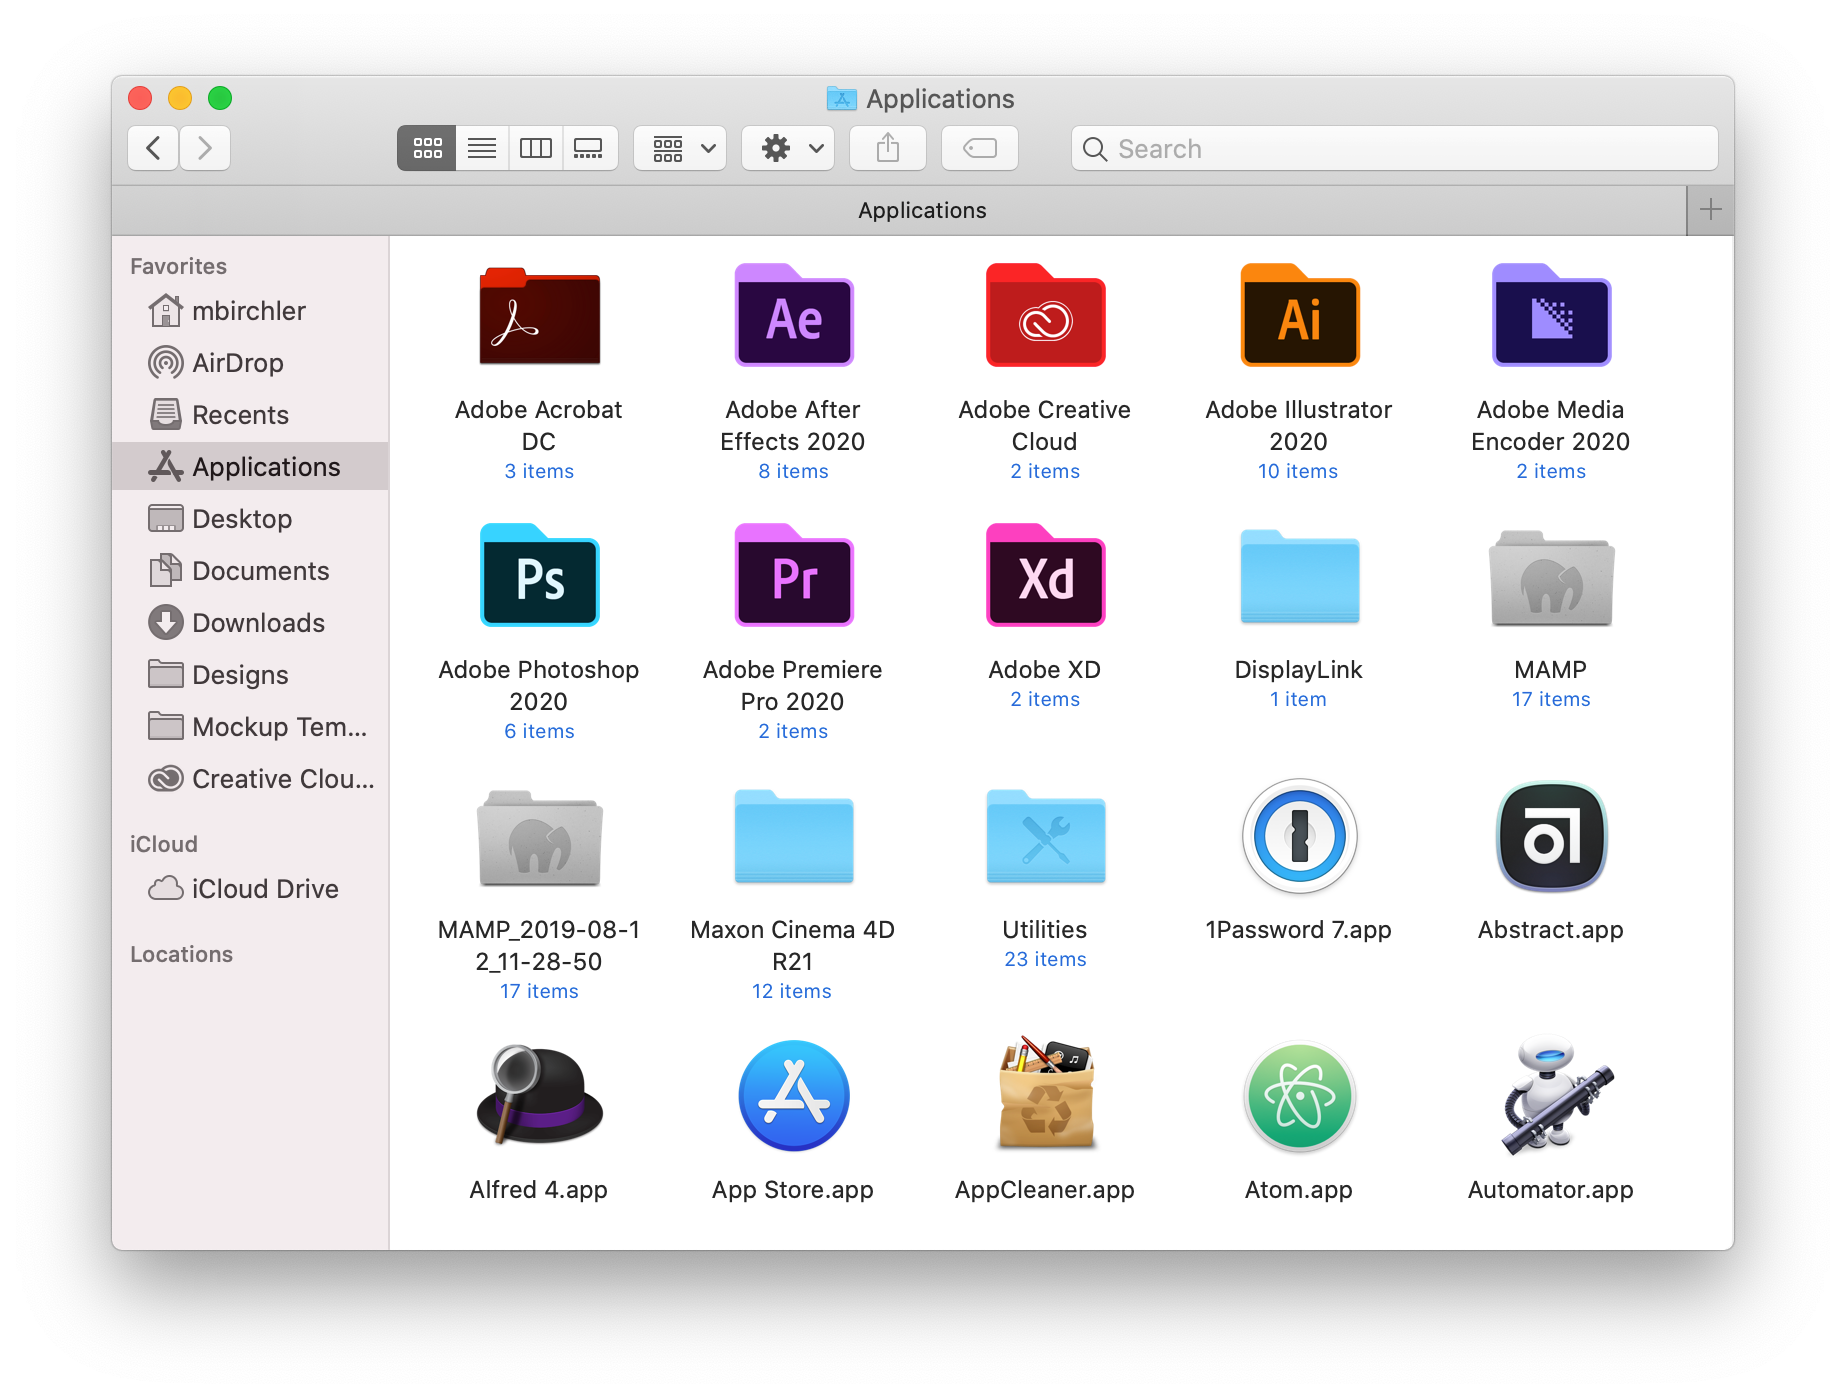Open Recents in sidebar
This screenshot has height=1398, width=1846.
pyautogui.click(x=250, y=415)
